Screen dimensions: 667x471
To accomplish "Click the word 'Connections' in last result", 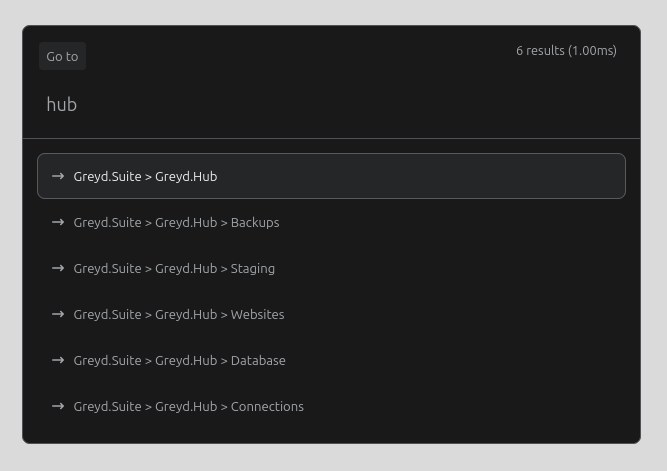I will 267,406.
